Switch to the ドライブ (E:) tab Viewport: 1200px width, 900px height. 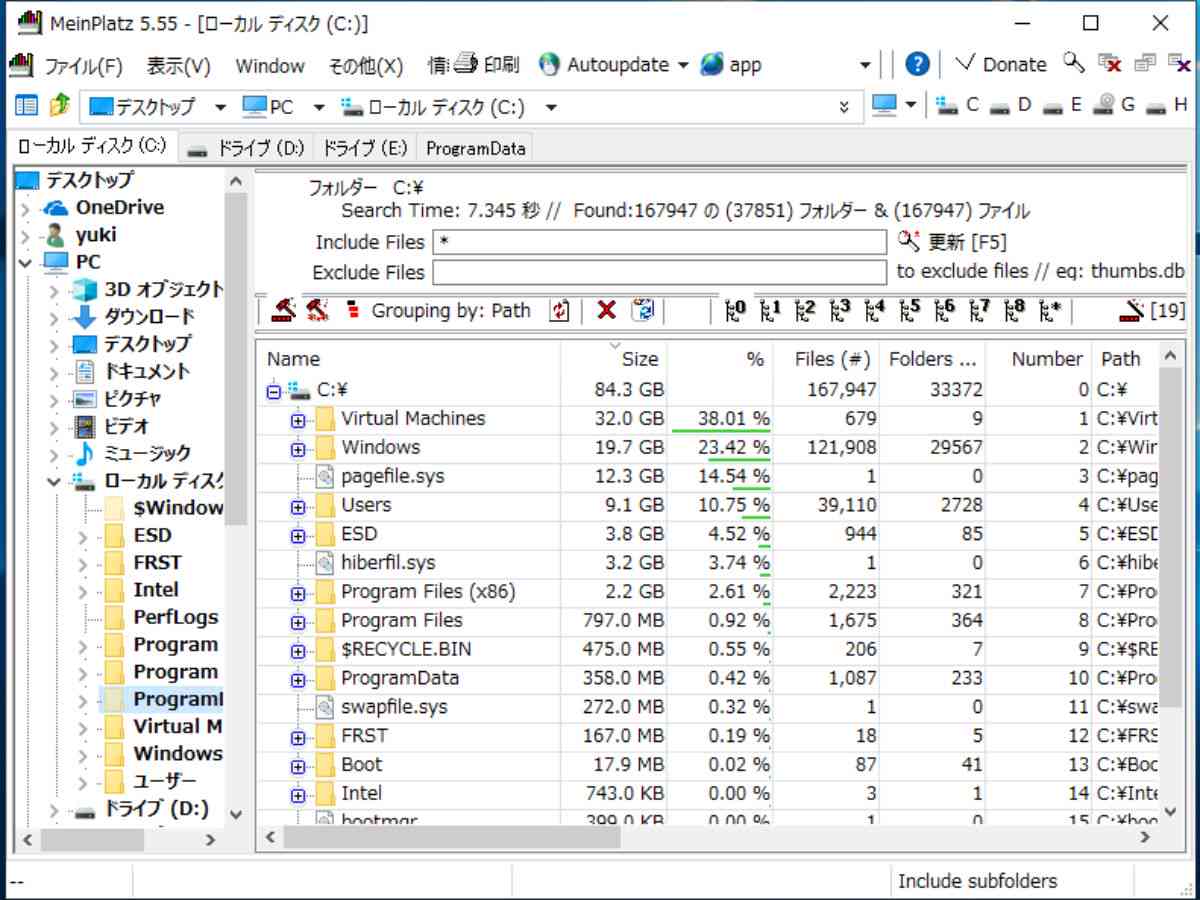[x=364, y=148]
